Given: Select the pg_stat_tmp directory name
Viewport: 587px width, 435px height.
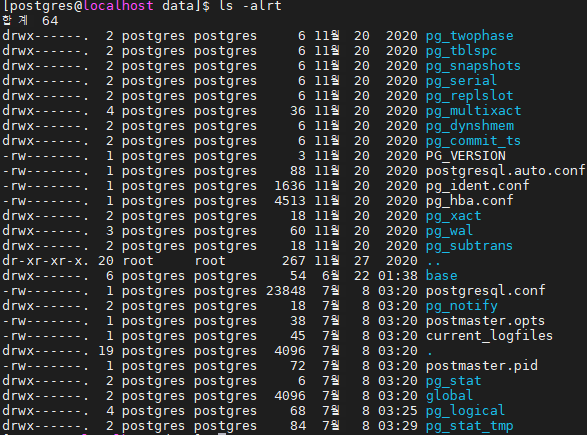Looking at the screenshot, I should pos(469,426).
